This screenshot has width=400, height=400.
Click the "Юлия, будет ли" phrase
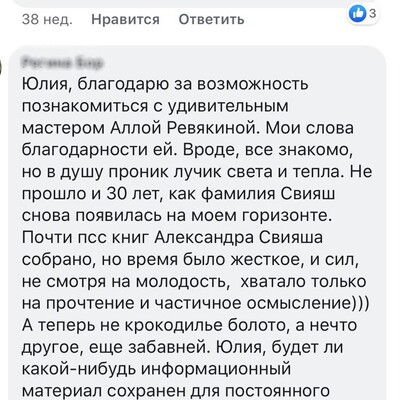point(279,347)
